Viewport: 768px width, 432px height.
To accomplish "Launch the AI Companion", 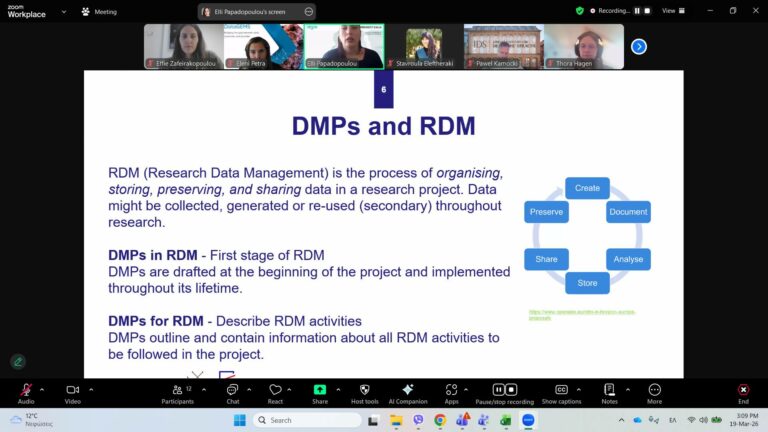I will (407, 390).
